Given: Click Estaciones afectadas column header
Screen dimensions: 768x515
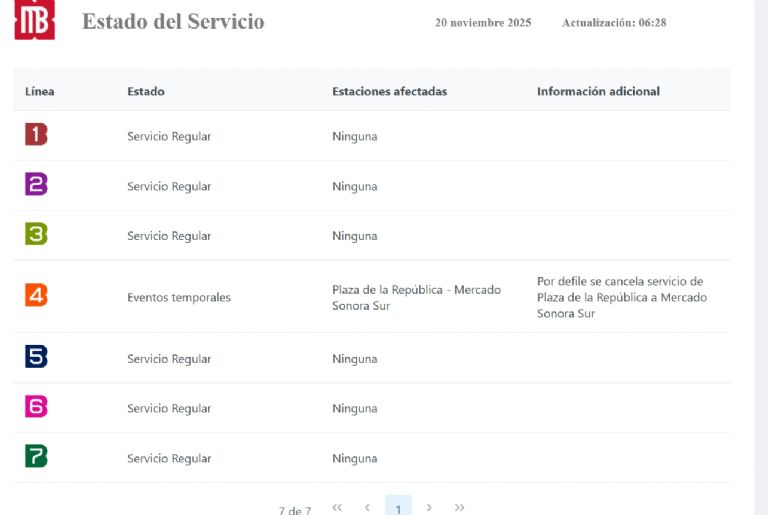Looking at the screenshot, I should coord(389,91).
